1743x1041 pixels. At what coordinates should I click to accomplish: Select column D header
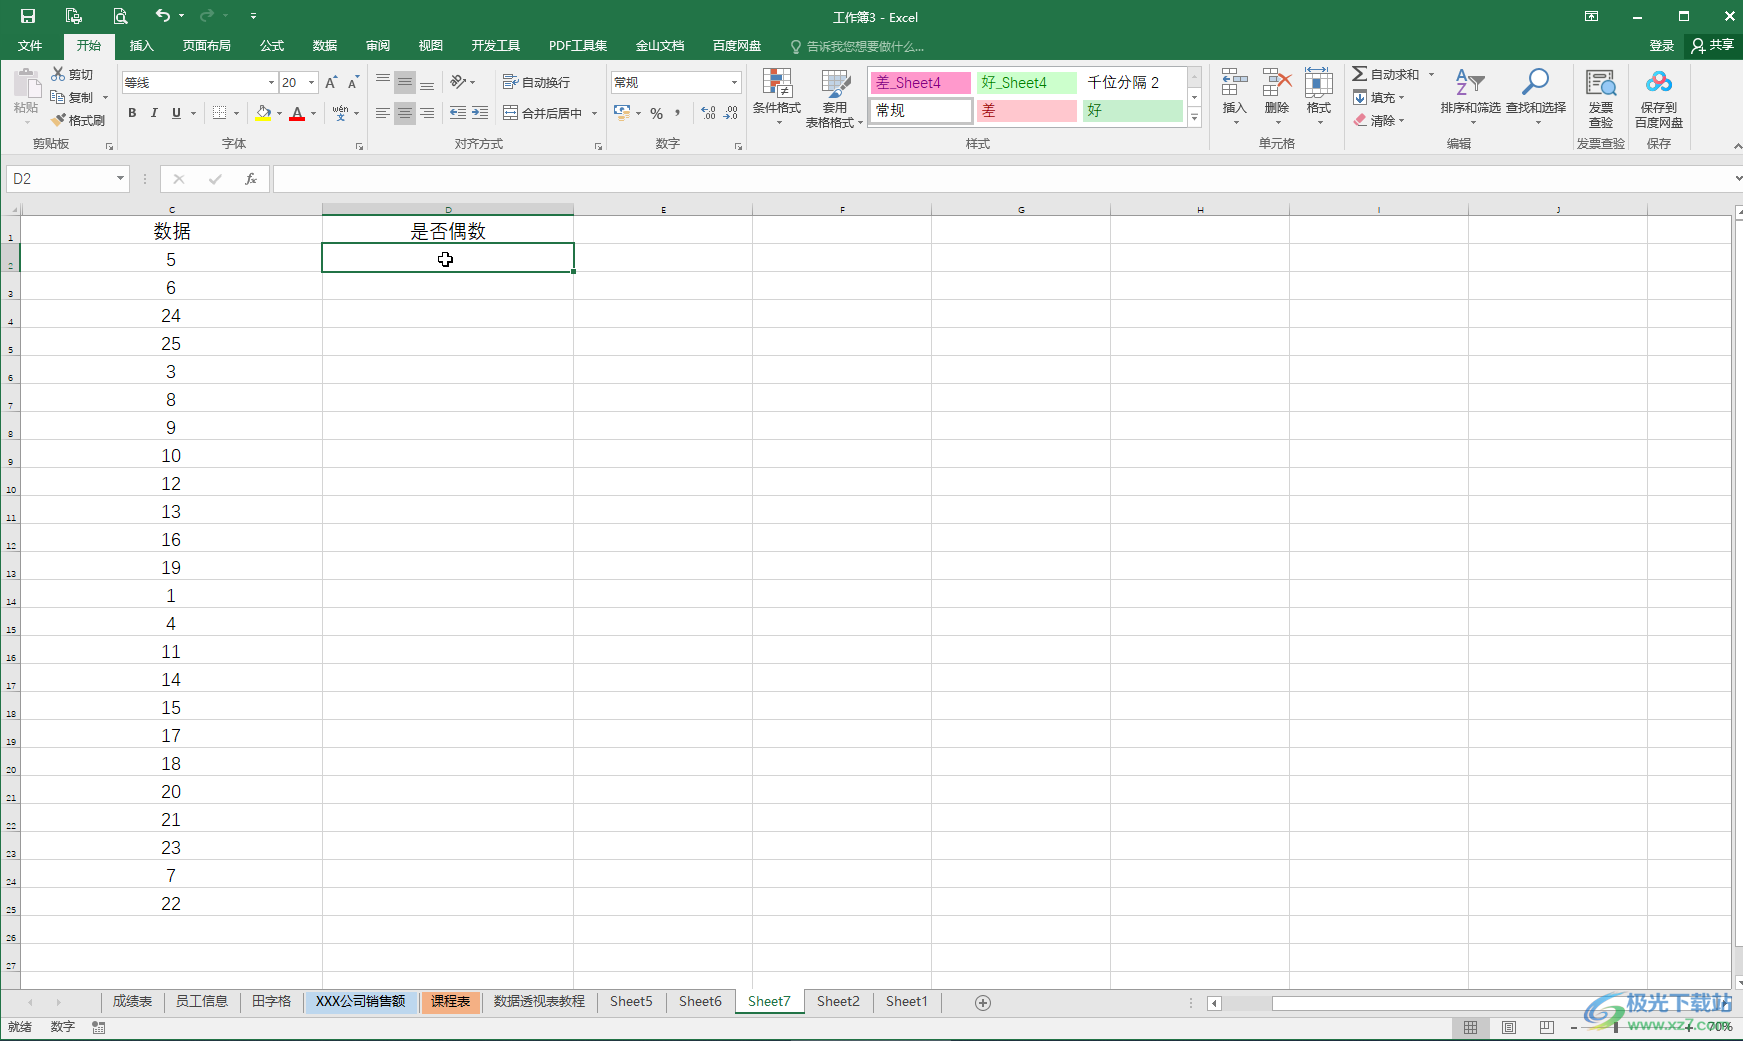(x=448, y=209)
